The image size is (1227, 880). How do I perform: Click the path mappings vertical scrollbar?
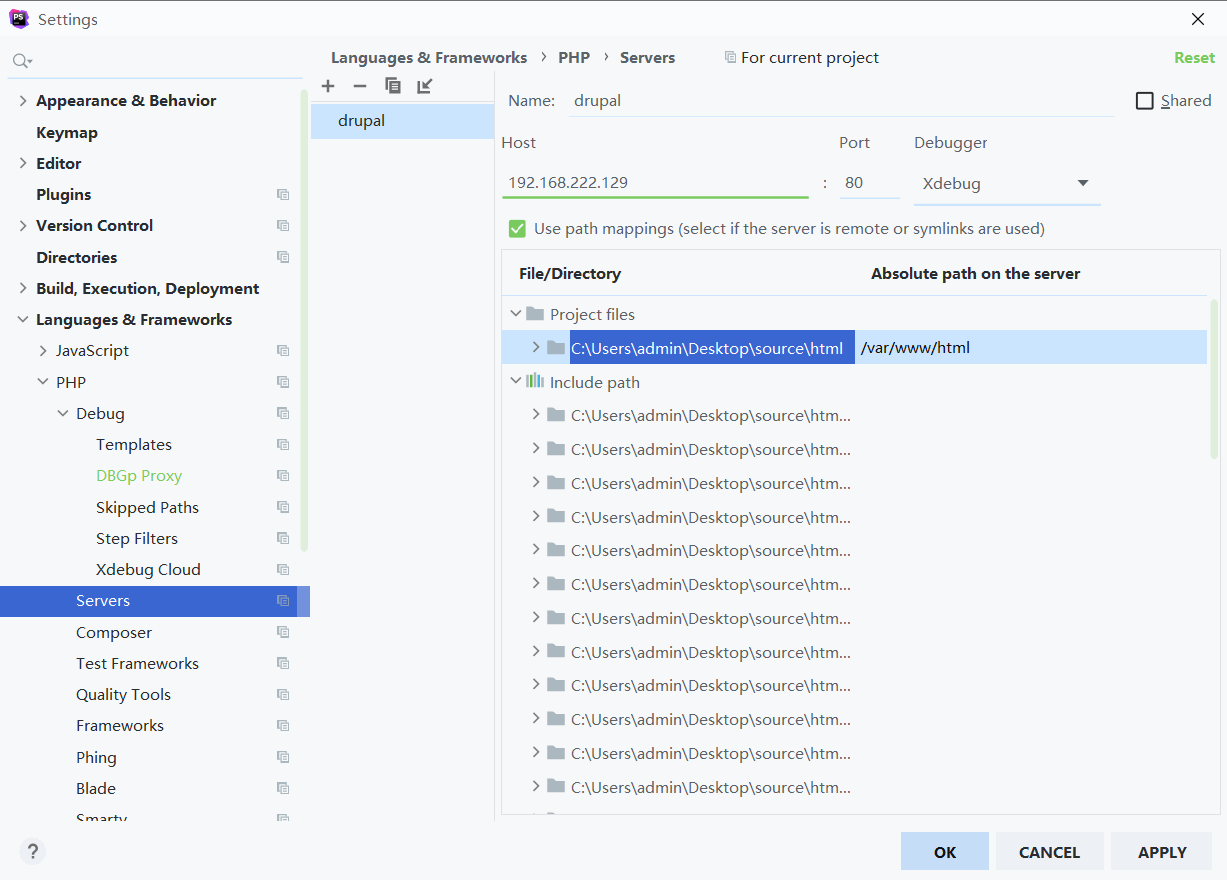tap(1214, 379)
